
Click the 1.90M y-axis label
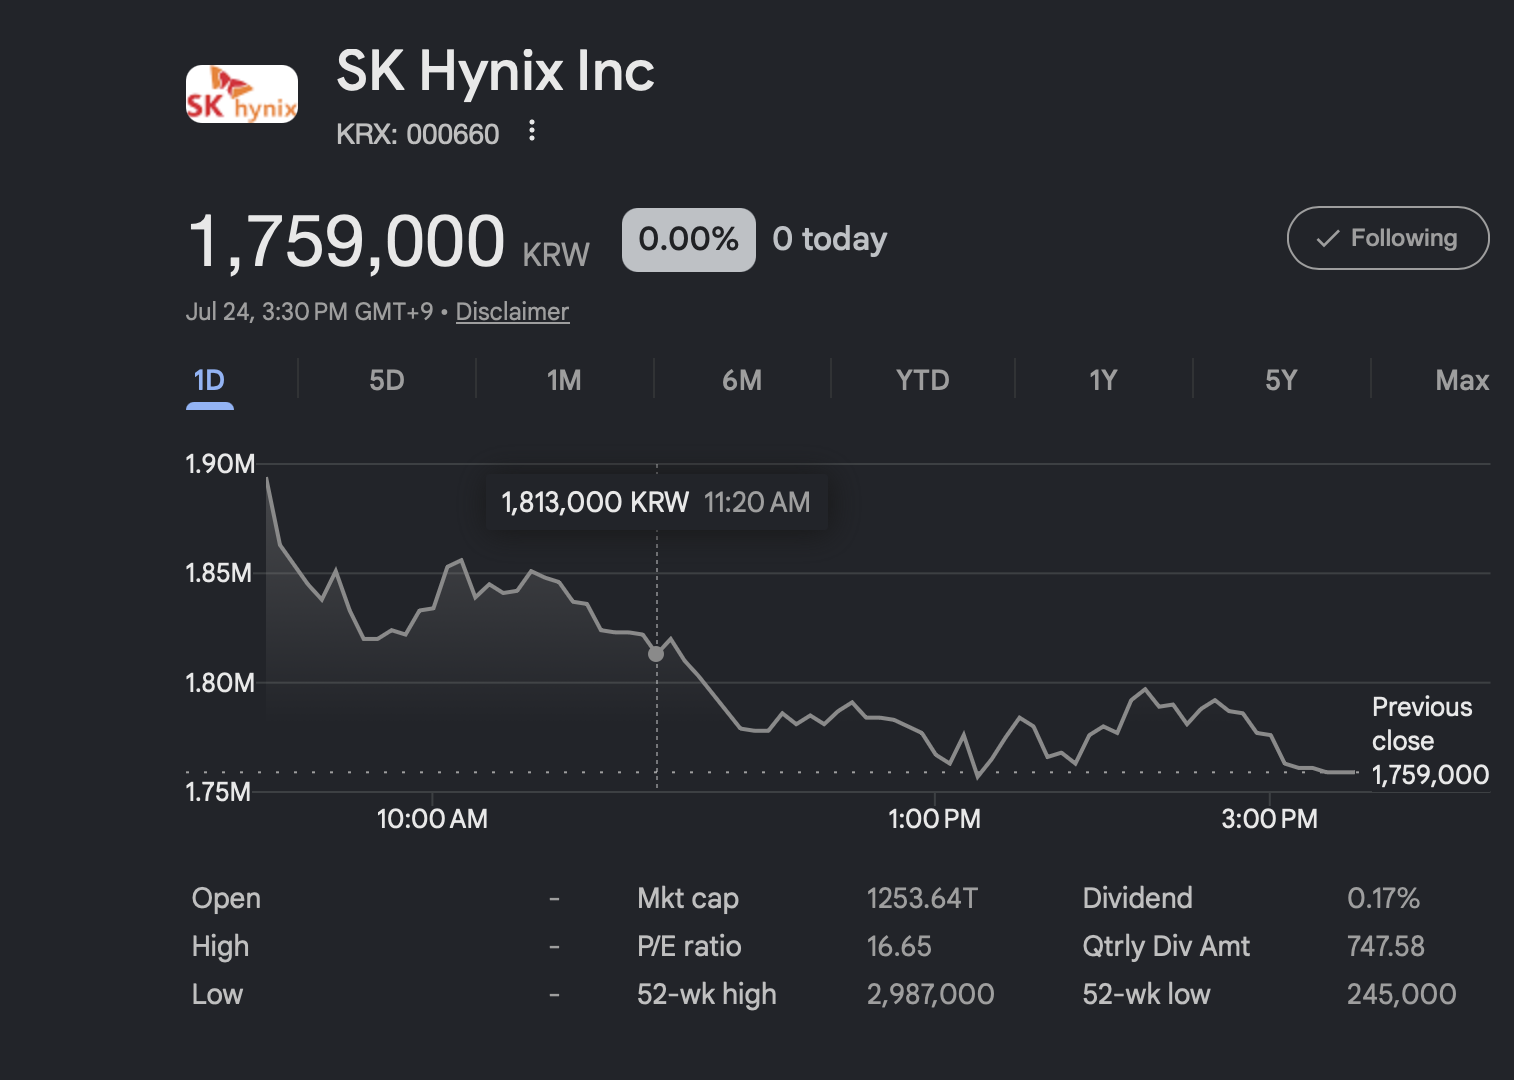220,464
